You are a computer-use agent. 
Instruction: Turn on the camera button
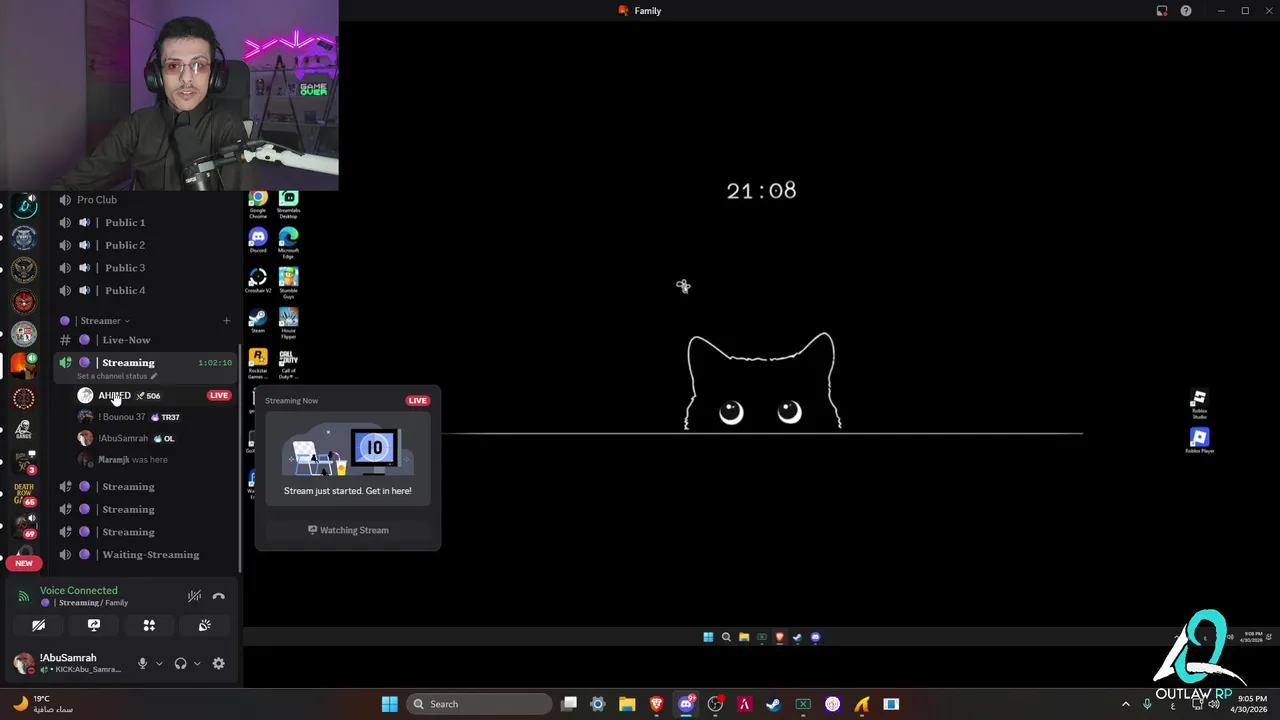[x=38, y=625]
